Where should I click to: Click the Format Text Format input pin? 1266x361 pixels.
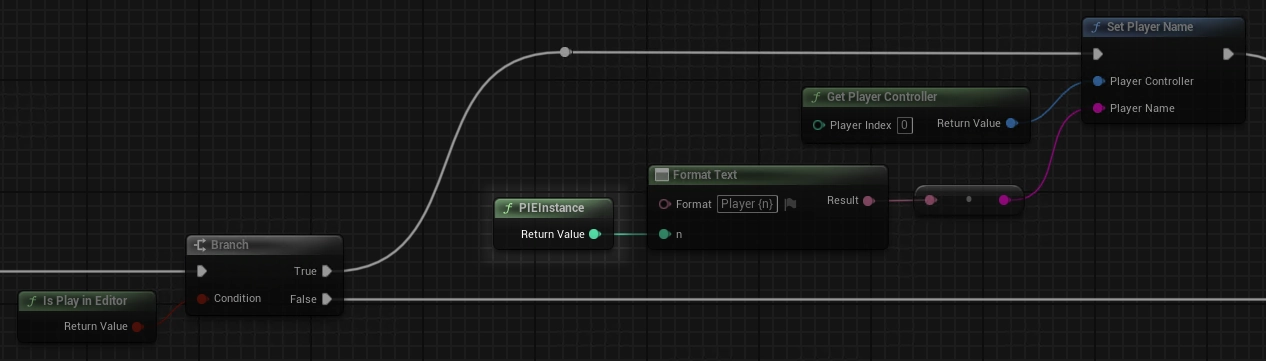pyautogui.click(x=664, y=204)
